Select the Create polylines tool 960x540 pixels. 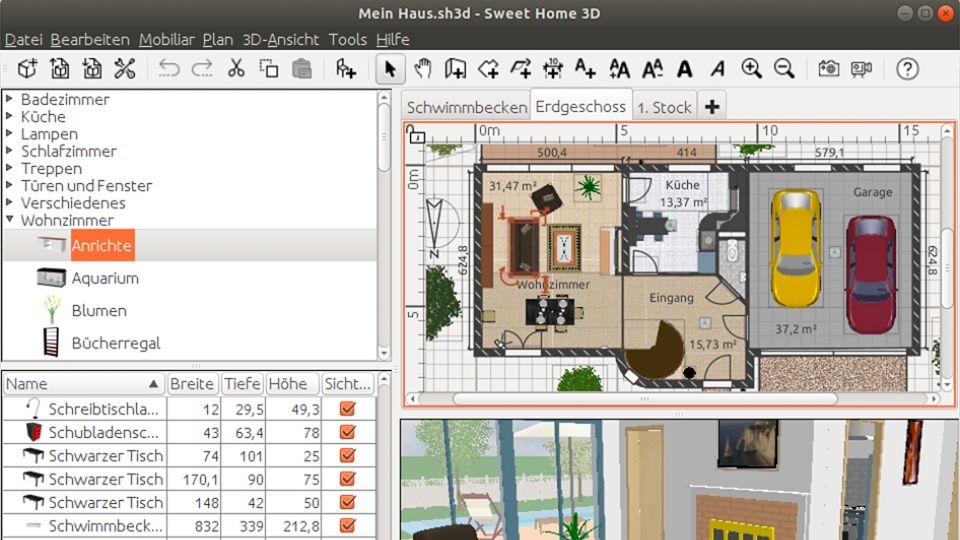[x=520, y=69]
